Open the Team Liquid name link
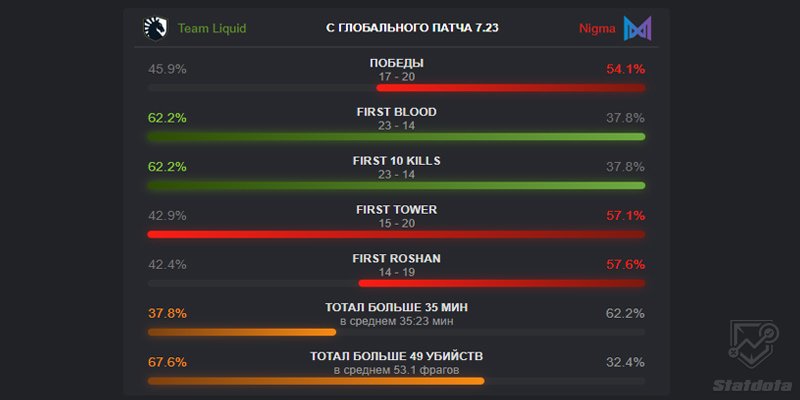800x400 pixels. pyautogui.click(x=212, y=29)
